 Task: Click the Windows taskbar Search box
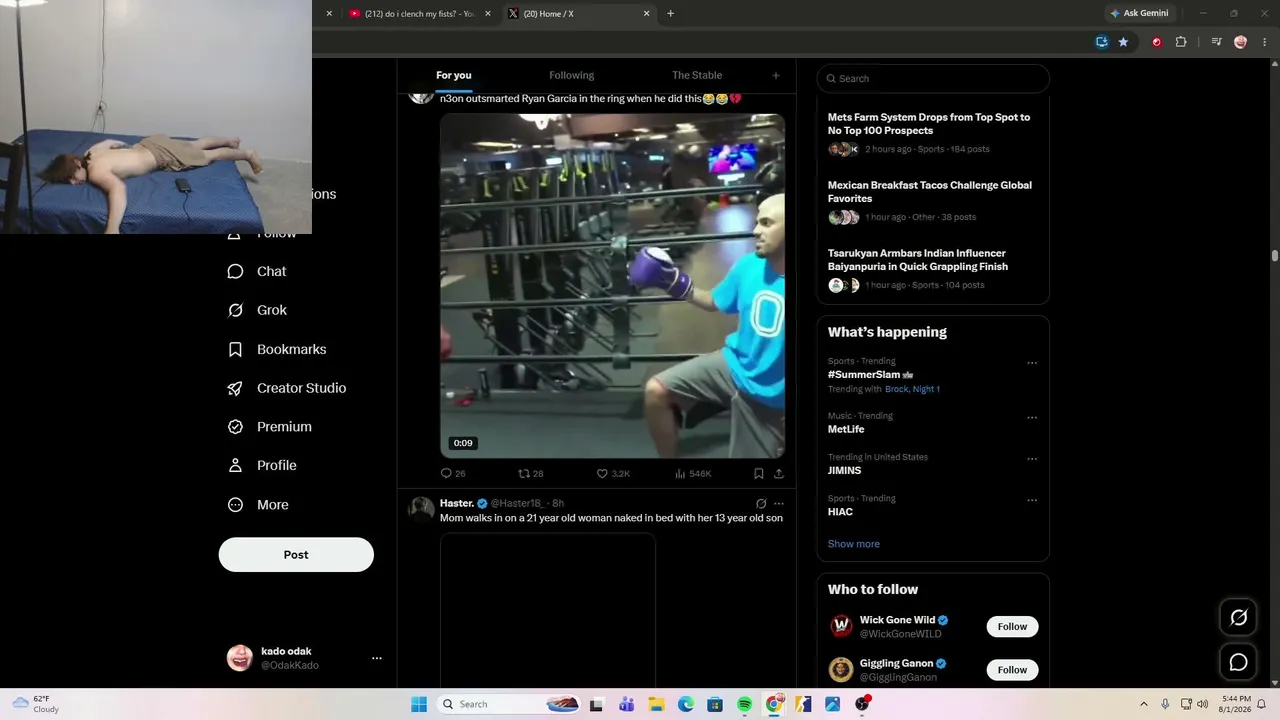(x=511, y=704)
